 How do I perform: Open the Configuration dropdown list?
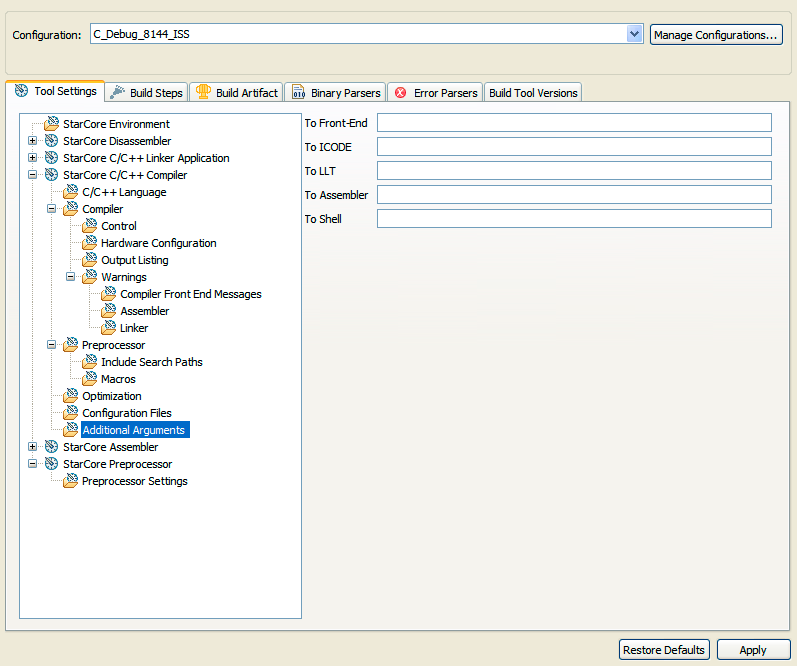(x=634, y=34)
